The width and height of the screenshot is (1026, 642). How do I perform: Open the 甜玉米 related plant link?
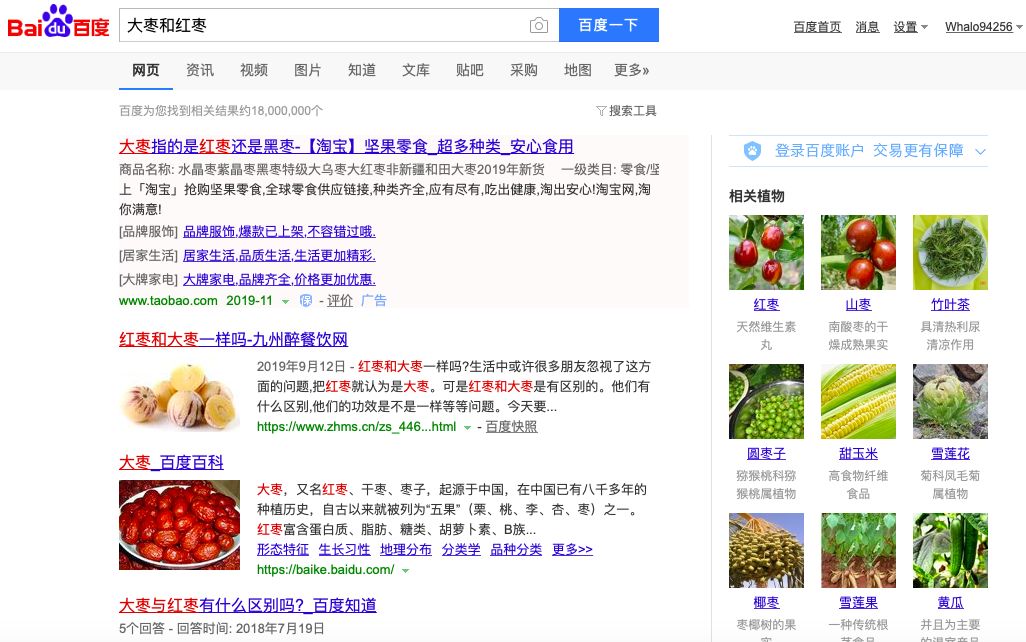[858, 454]
